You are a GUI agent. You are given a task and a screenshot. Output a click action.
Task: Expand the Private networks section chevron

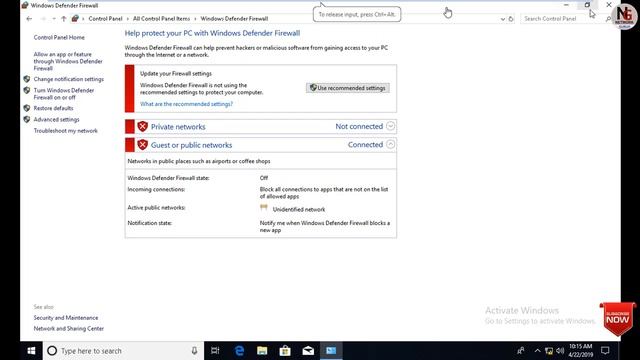pyautogui.click(x=390, y=126)
